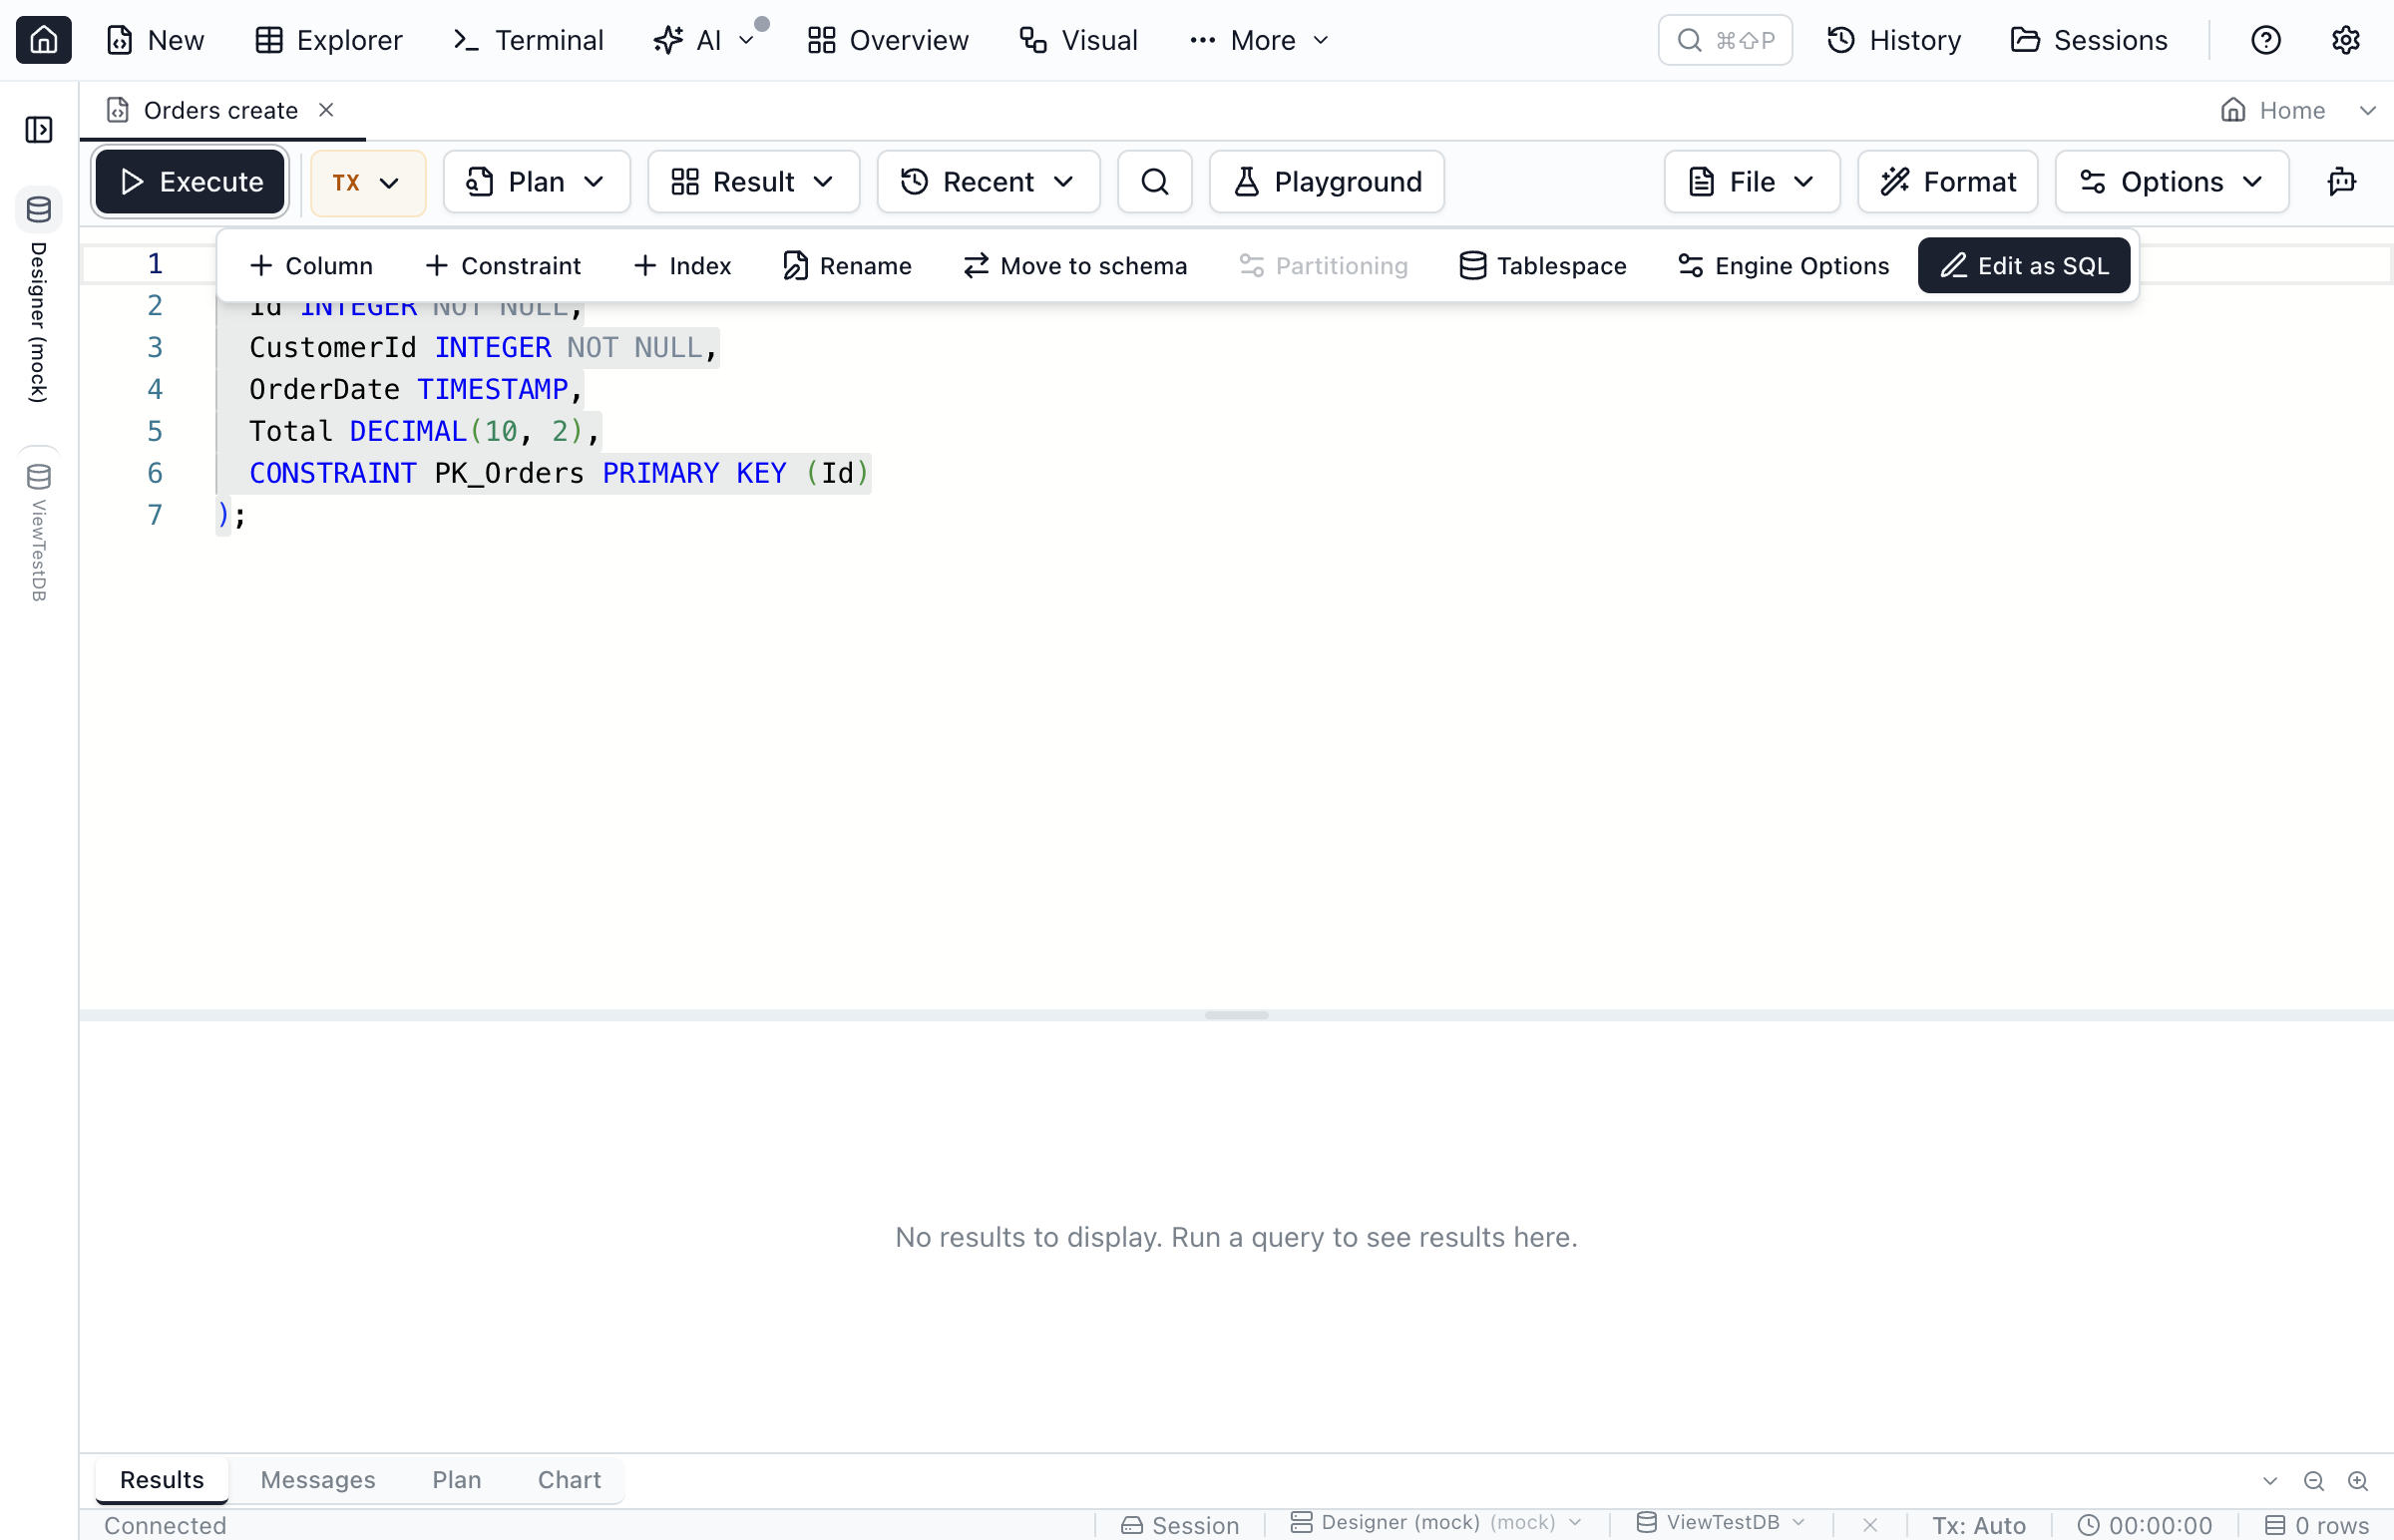Image resolution: width=2394 pixels, height=1540 pixels.
Task: Open the settings gear icon
Action: [x=2345, y=40]
